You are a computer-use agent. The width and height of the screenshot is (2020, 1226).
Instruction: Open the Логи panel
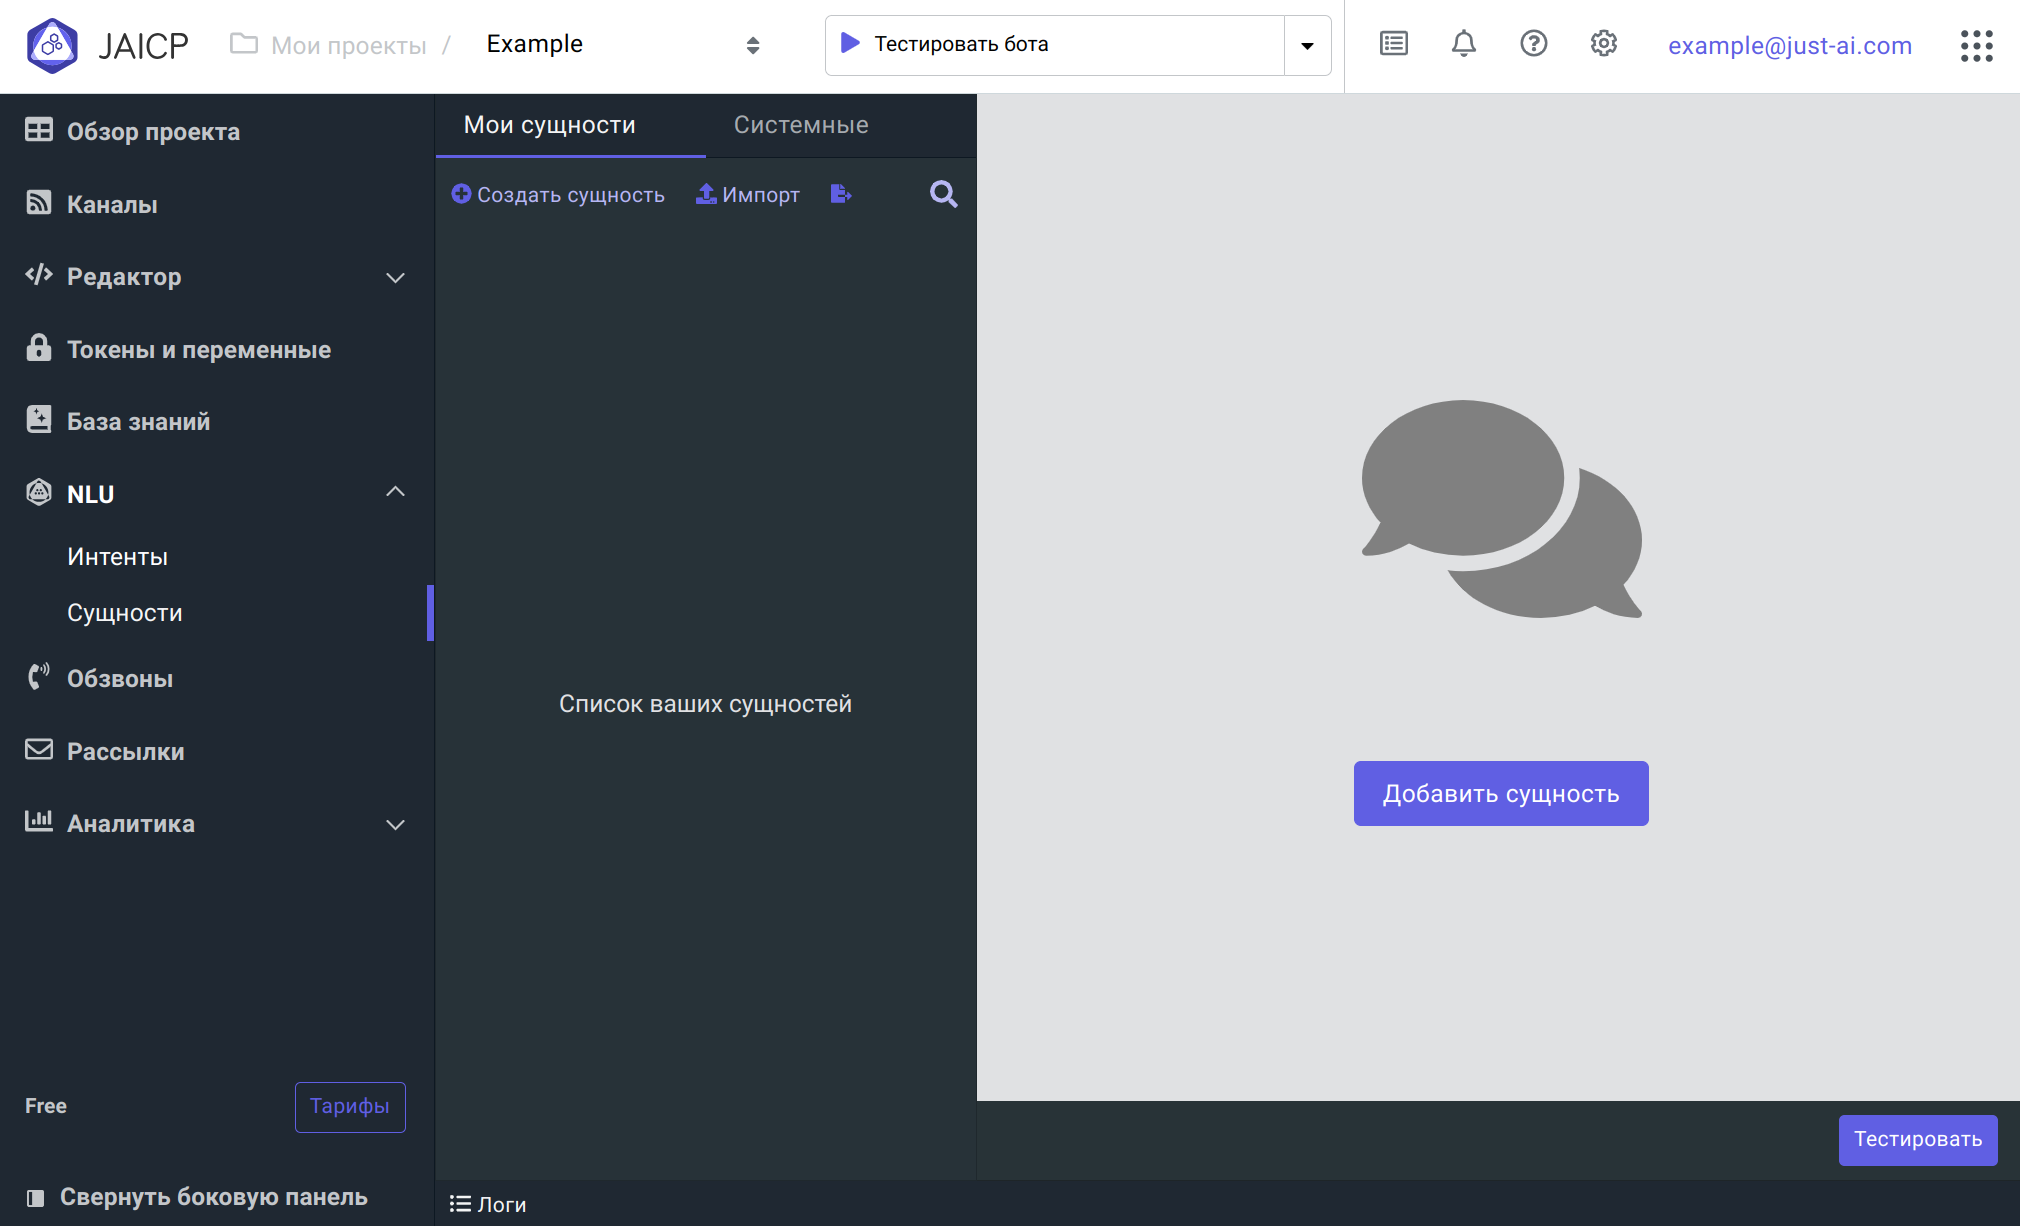click(x=488, y=1204)
